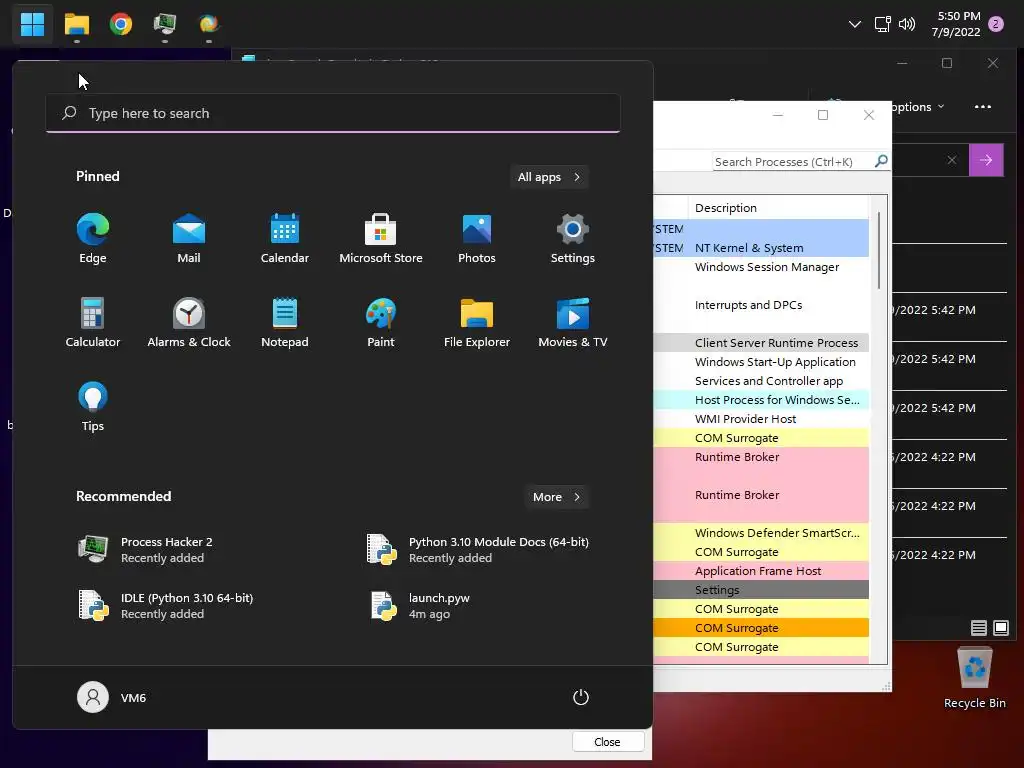Launch Calculator
1024x768 pixels.
93,323
